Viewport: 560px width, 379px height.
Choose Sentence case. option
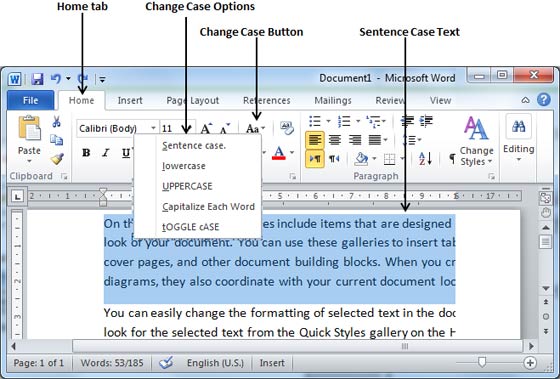point(198,145)
